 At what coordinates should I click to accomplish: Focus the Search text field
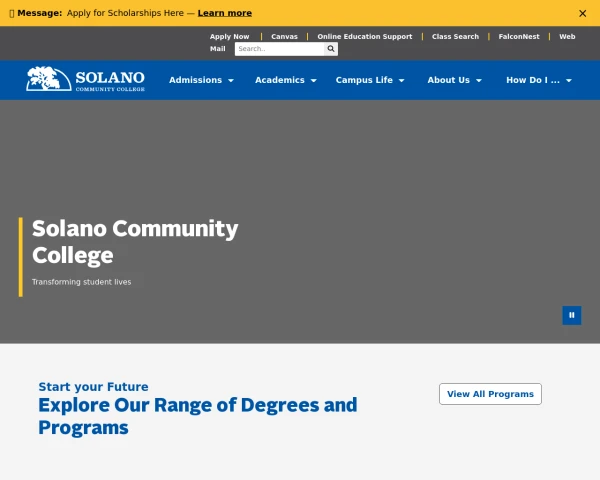(x=279, y=49)
